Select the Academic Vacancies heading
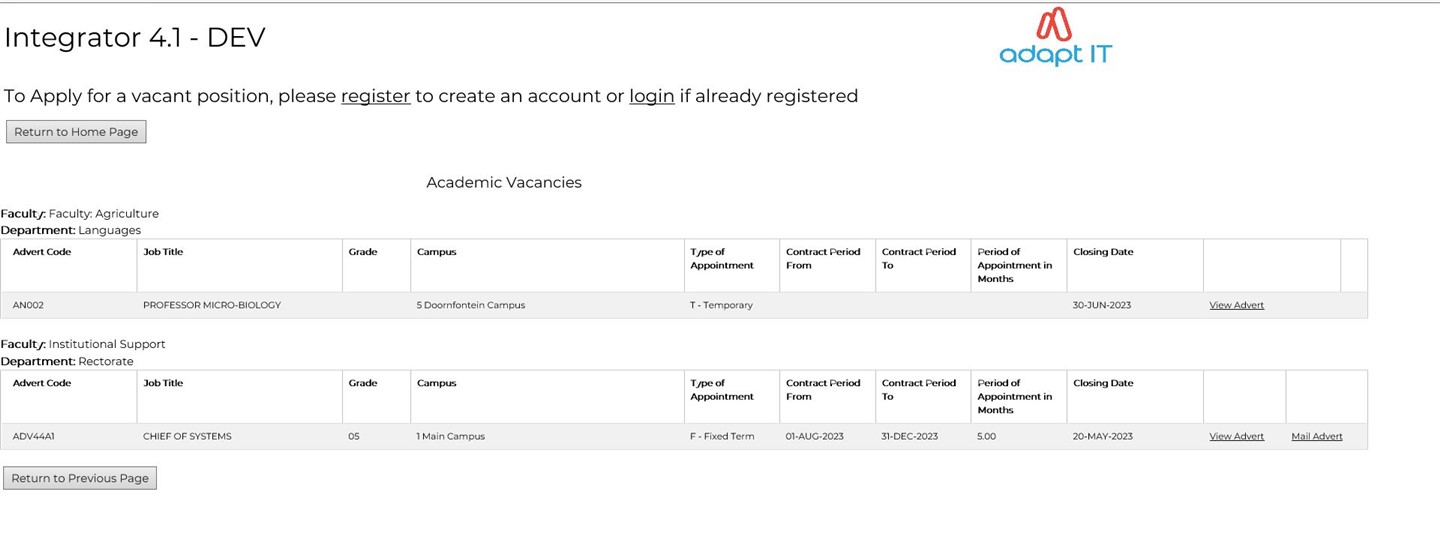Screen dimensions: 1440x548 pos(503,182)
